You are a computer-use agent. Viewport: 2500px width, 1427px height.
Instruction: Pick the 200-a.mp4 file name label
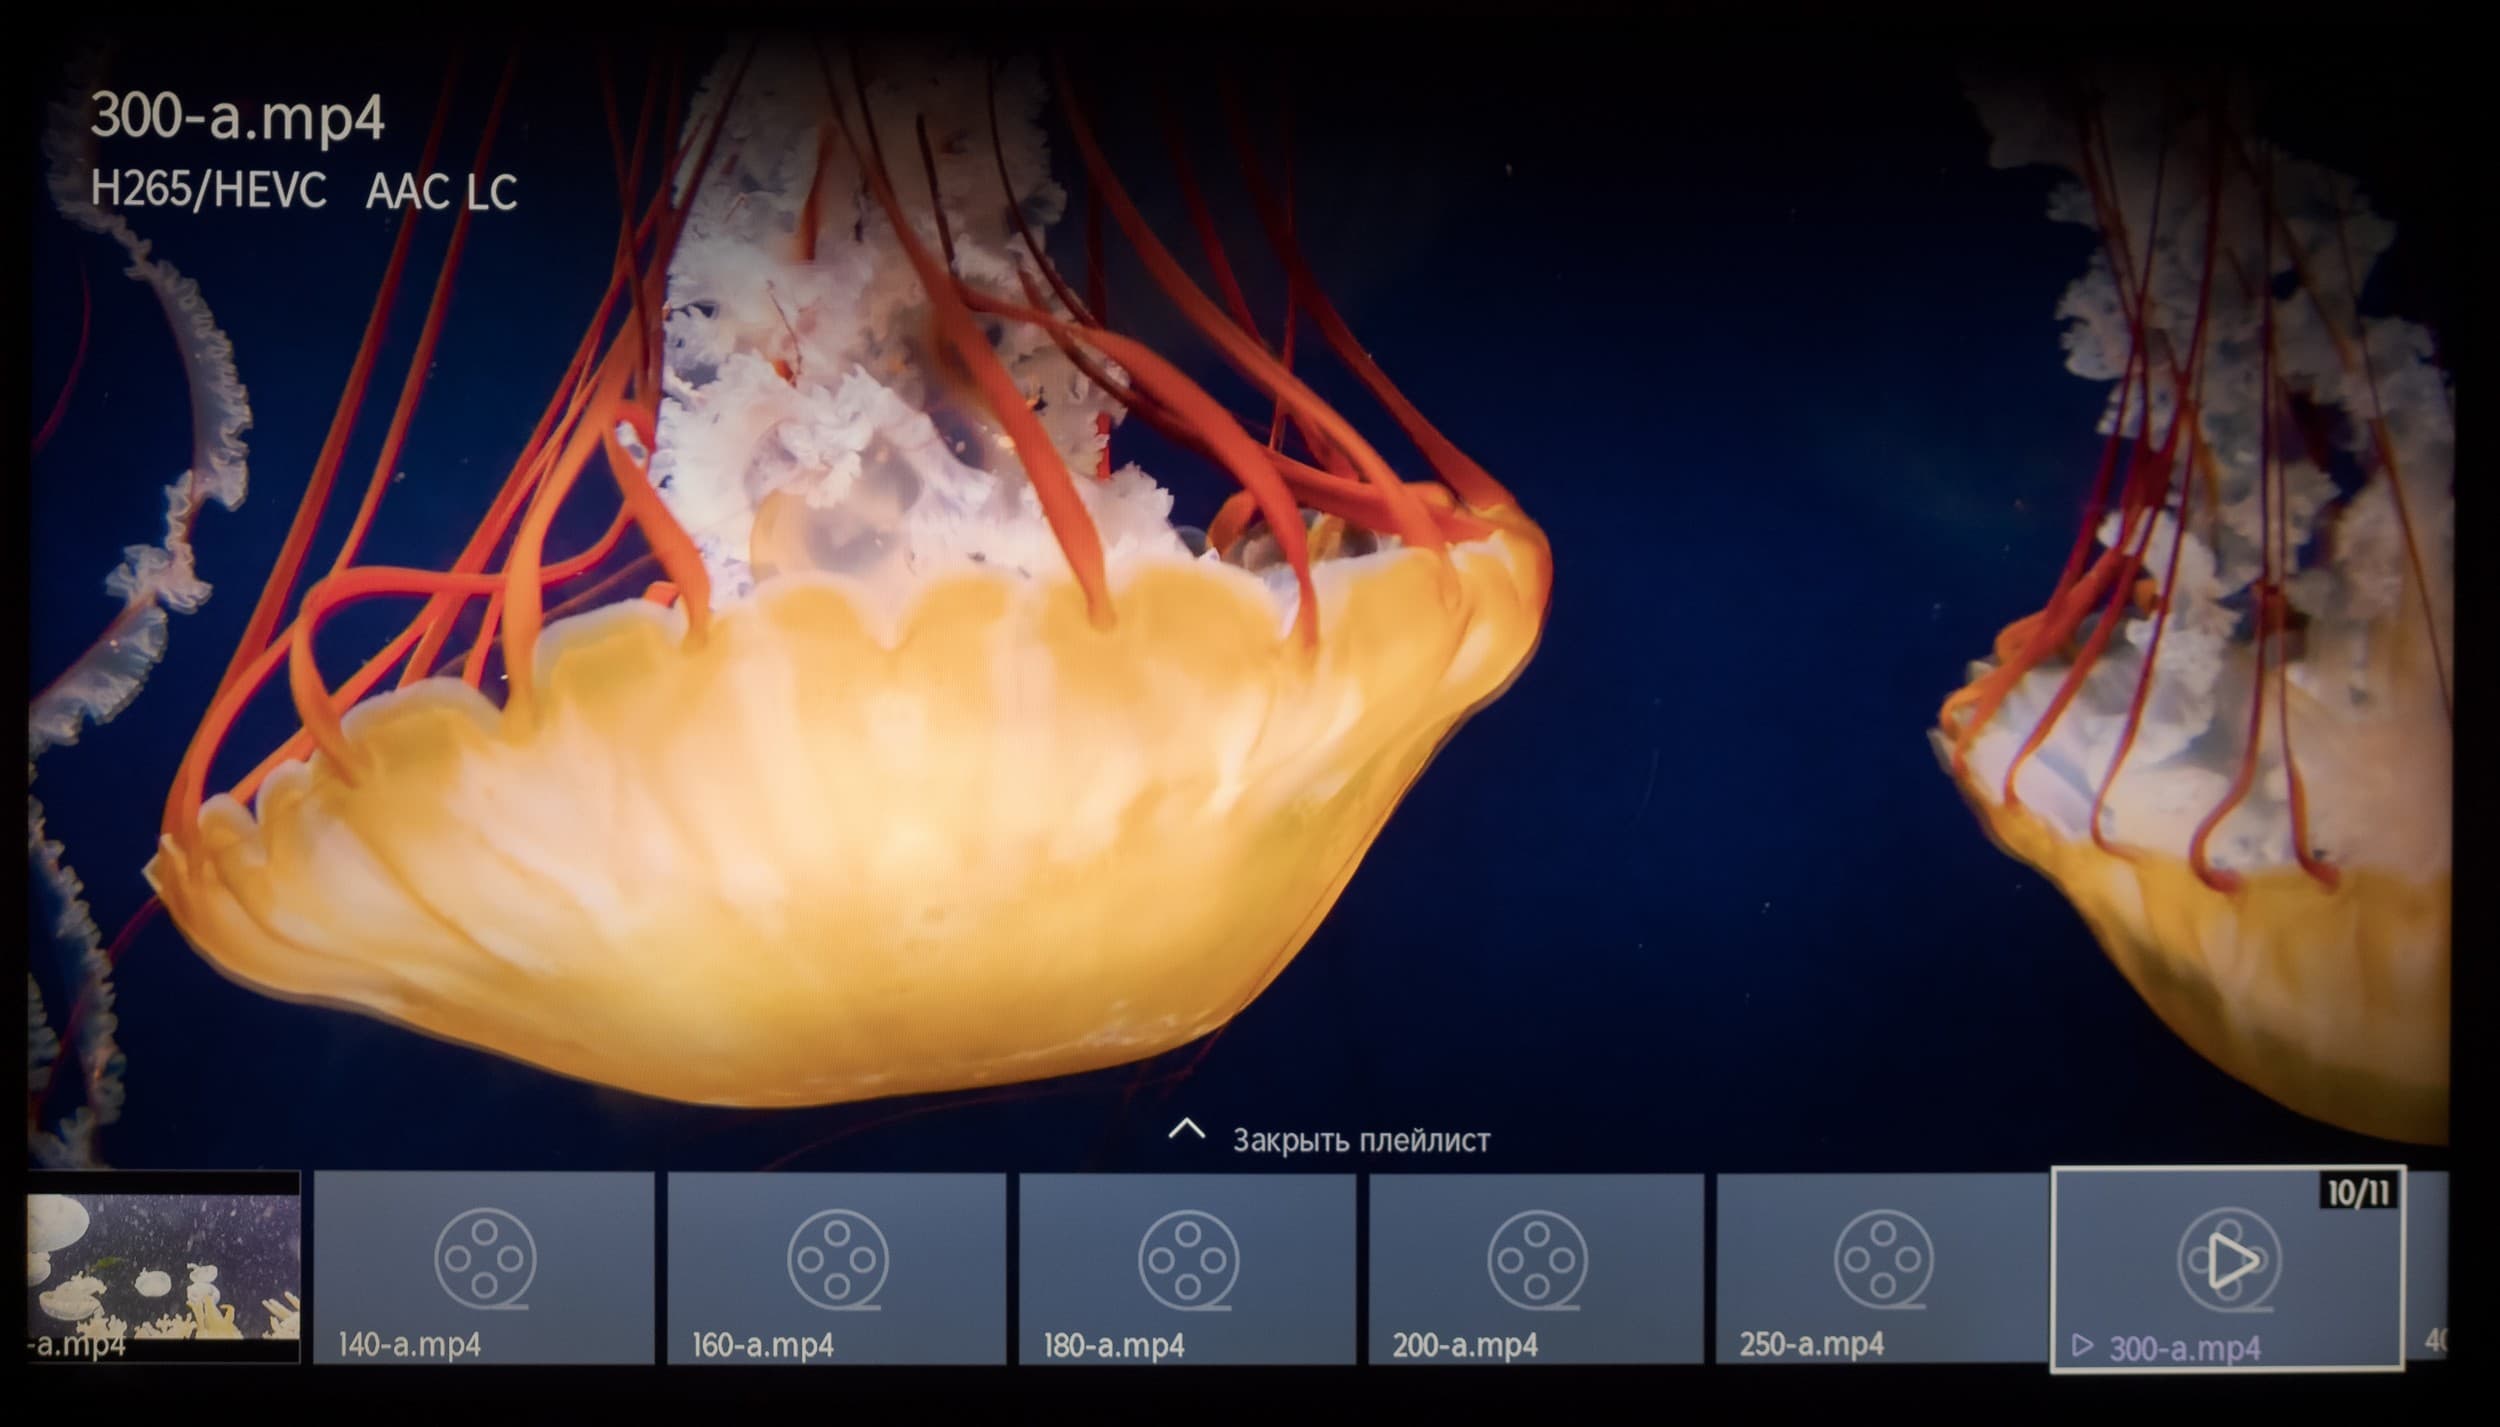tap(1465, 1345)
